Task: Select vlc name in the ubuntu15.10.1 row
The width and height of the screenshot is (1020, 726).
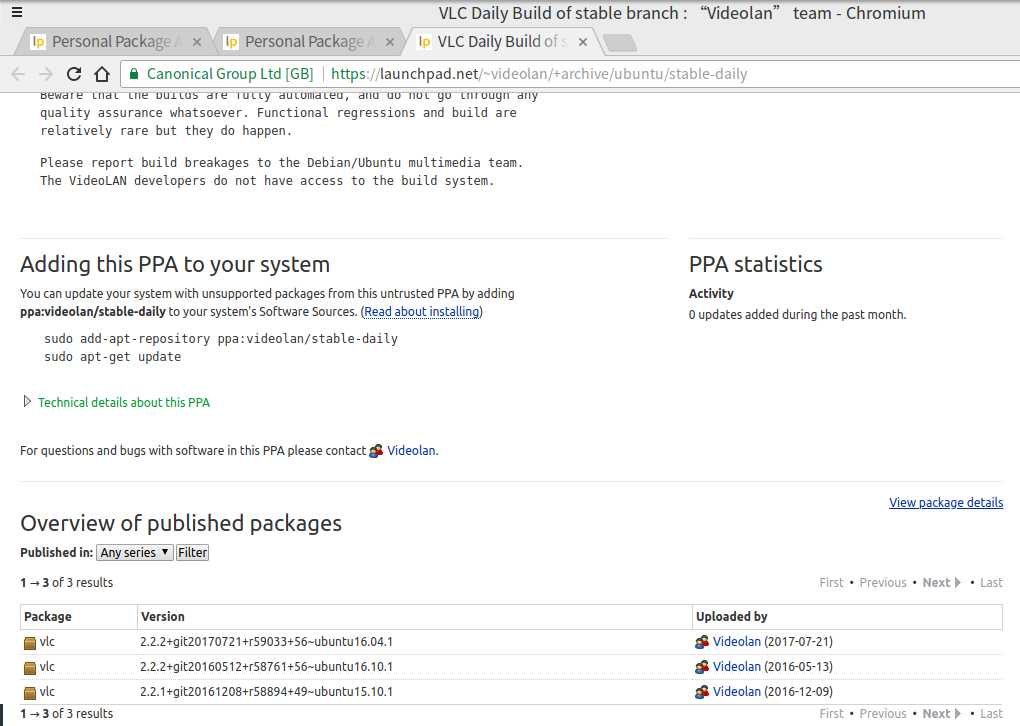Action: tap(47, 692)
